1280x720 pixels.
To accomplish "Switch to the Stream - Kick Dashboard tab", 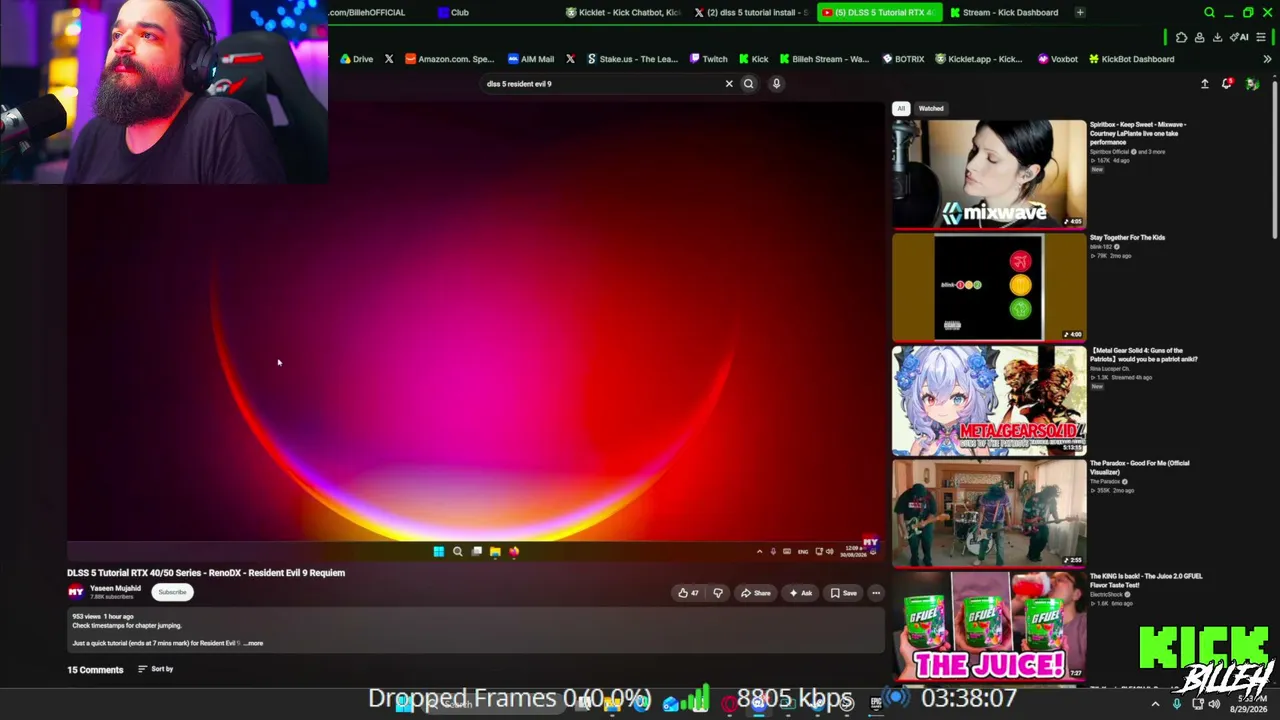I will coord(1005,12).
